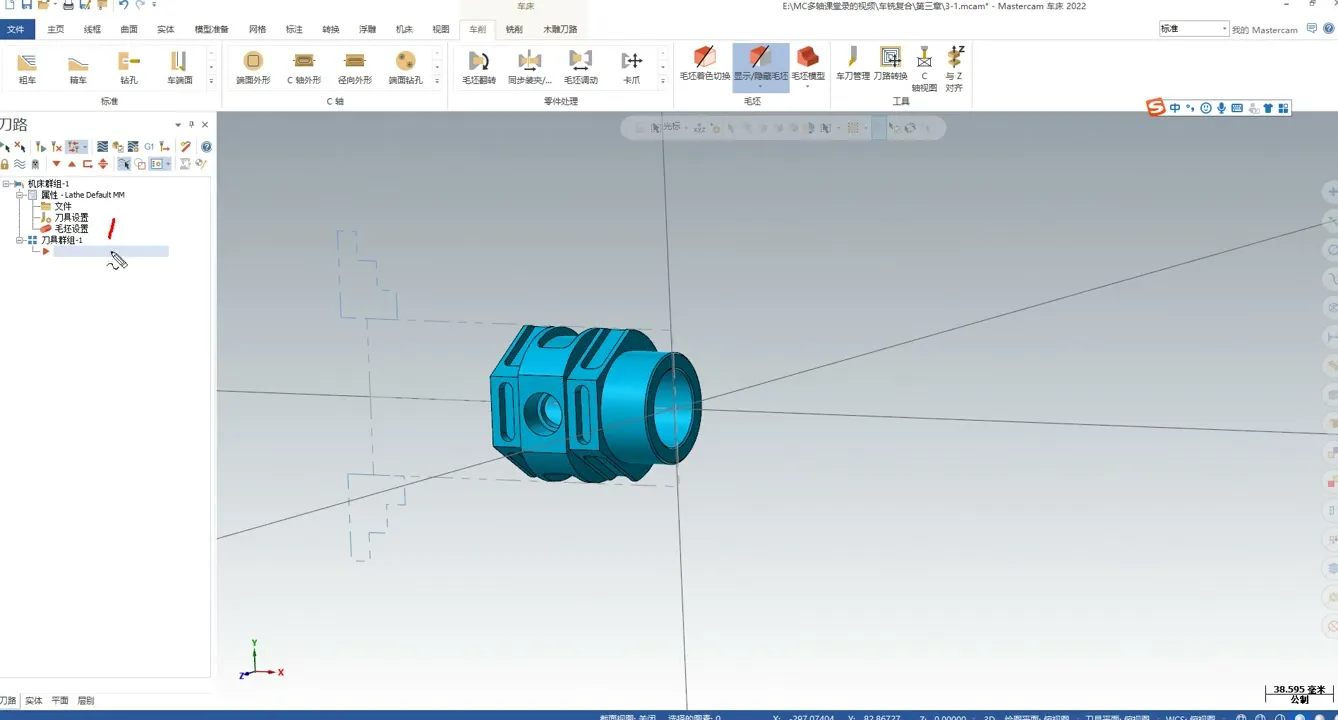Open the 标准 workspace dropdown
1338x720 pixels.
click(1193, 29)
